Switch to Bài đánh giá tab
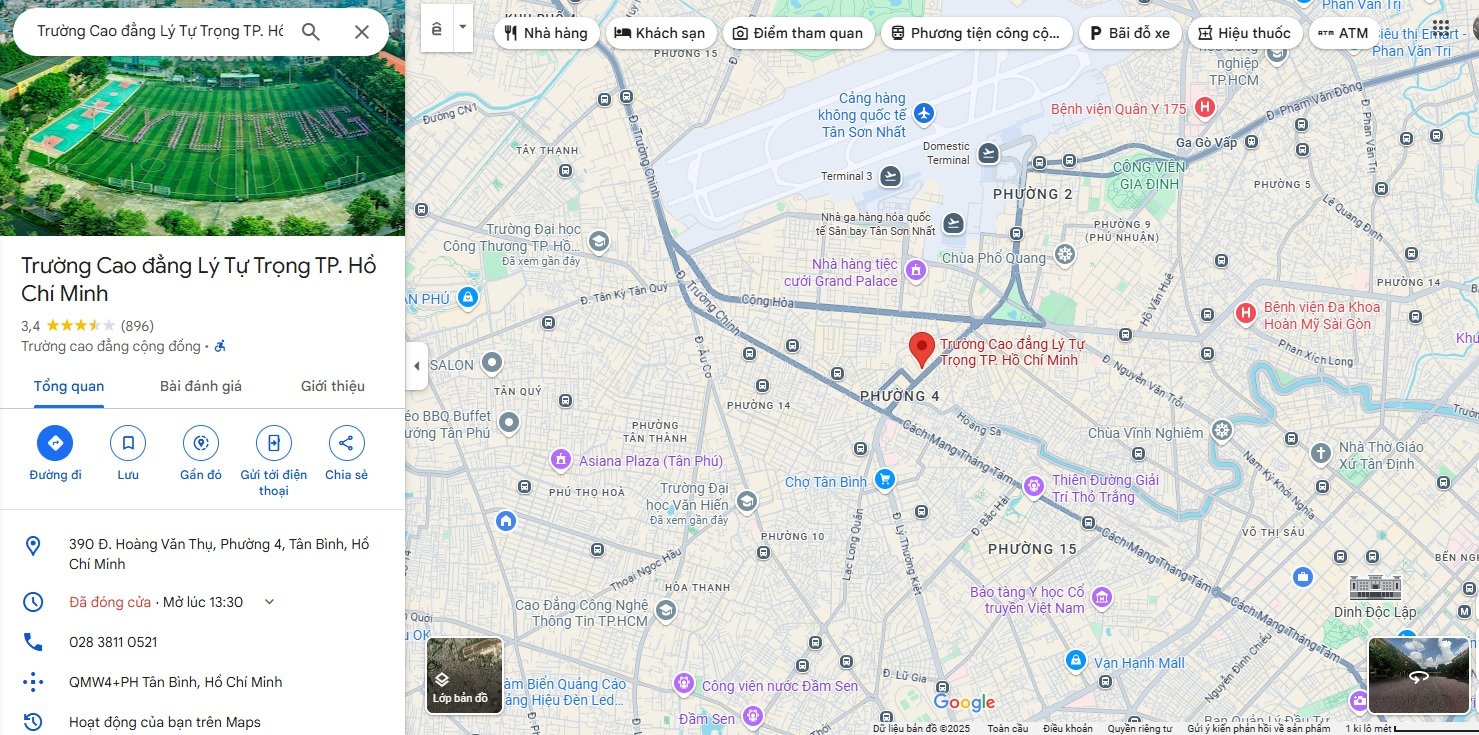 coord(201,386)
